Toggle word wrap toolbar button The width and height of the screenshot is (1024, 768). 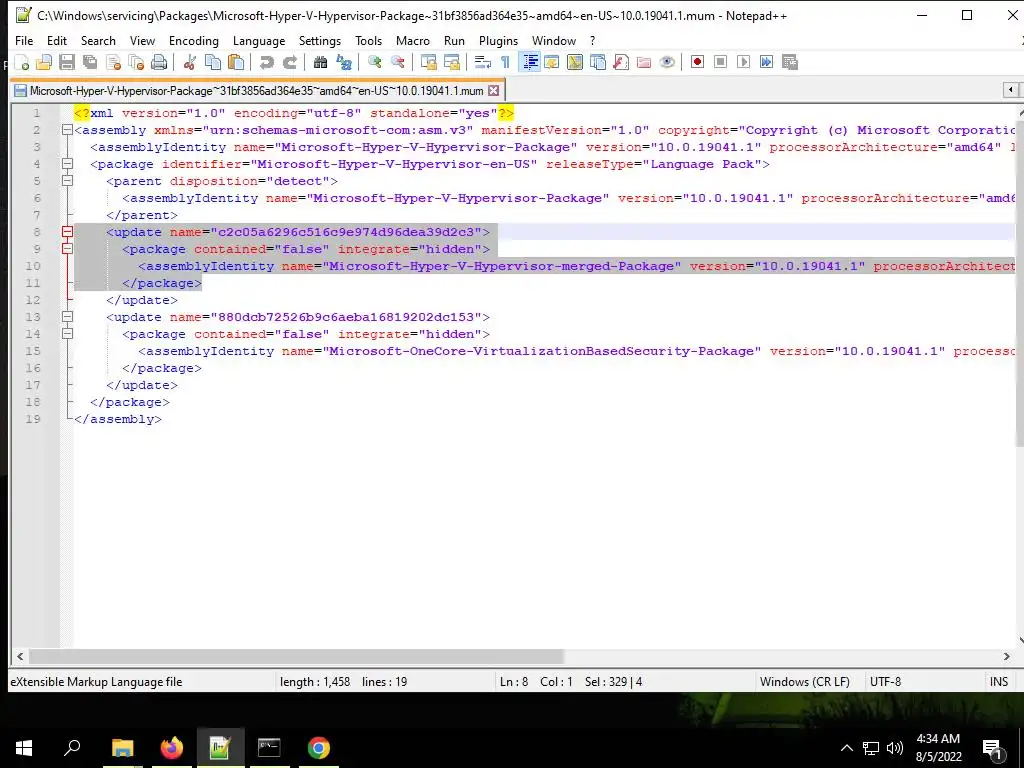[x=483, y=62]
